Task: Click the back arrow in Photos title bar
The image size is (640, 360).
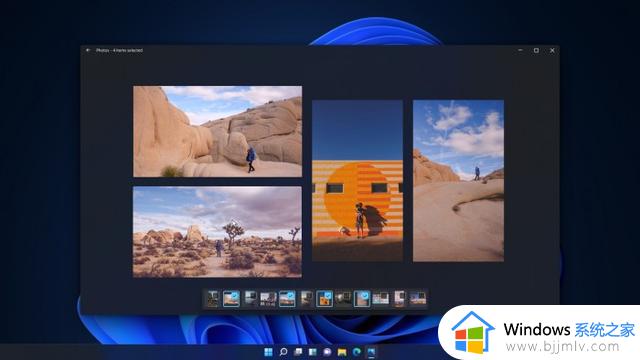Action: 88,50
